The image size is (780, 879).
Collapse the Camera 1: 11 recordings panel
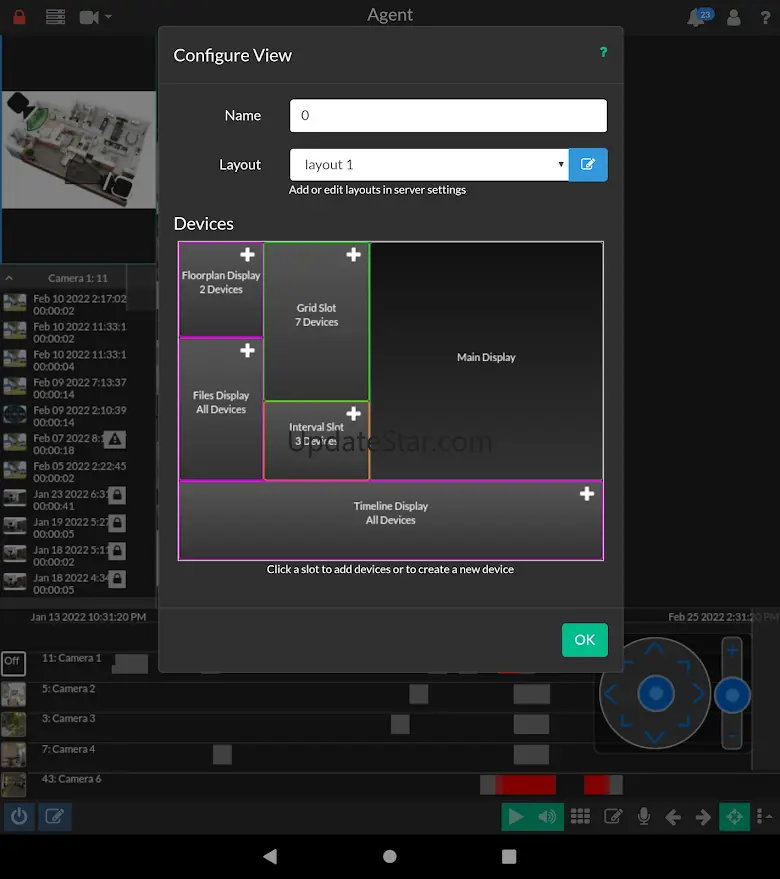click(x=9, y=278)
